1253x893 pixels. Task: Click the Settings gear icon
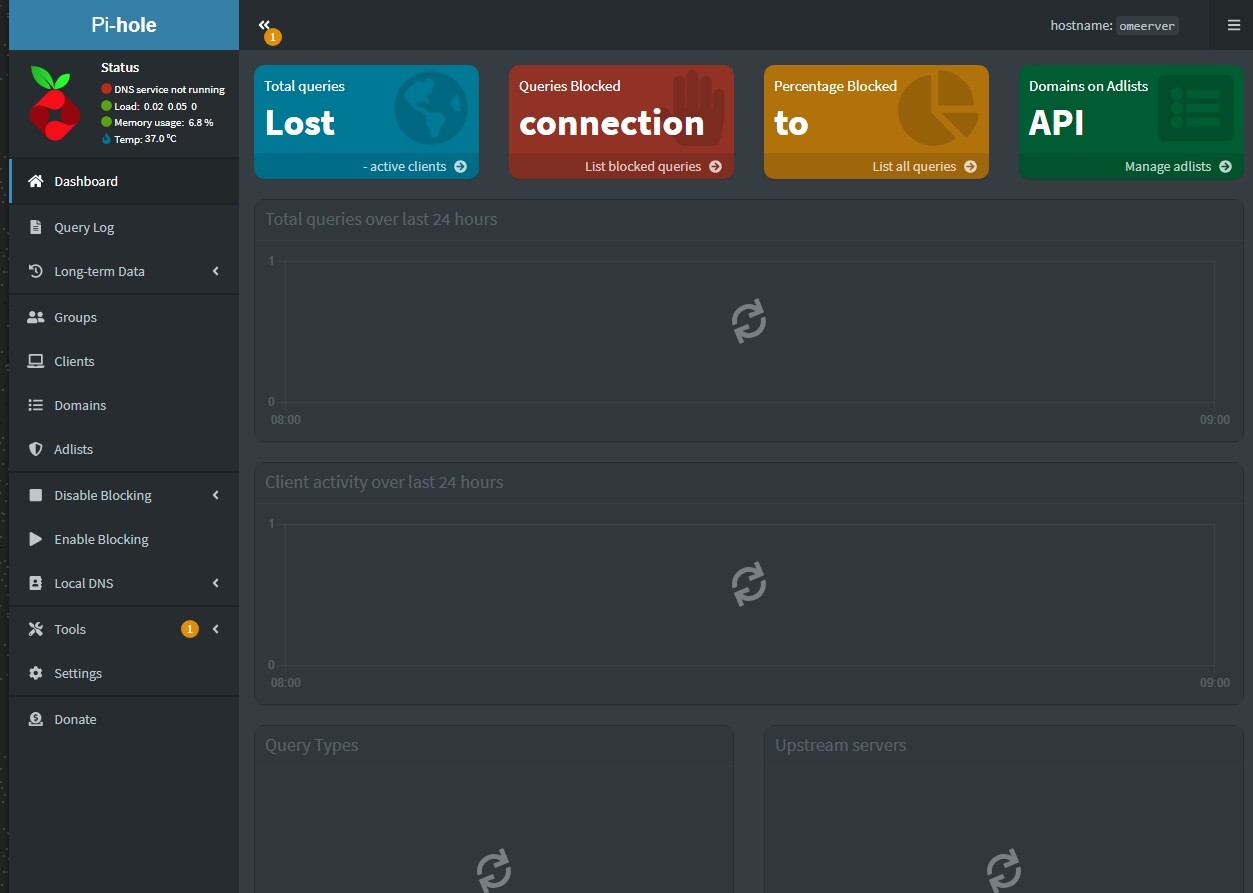(36, 673)
